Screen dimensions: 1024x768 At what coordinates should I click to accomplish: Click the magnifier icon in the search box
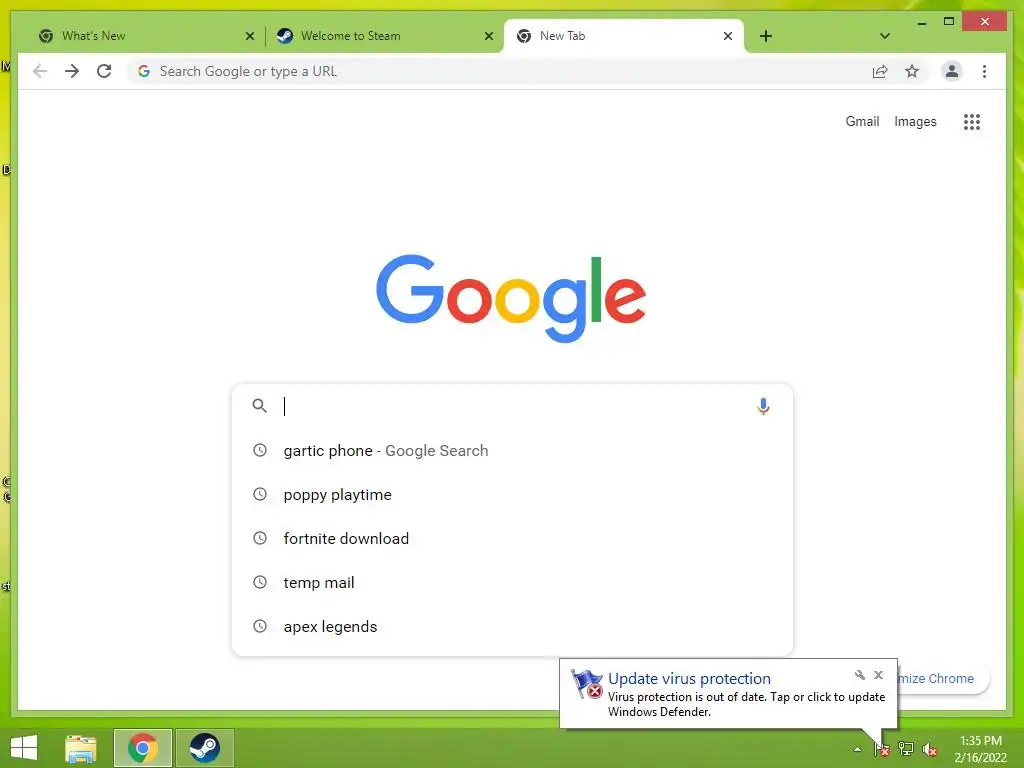259,406
